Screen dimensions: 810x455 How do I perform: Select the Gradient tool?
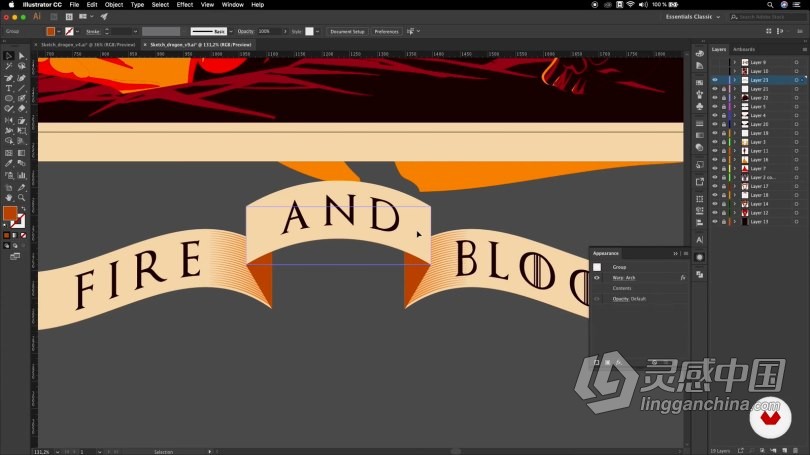click(x=21, y=153)
